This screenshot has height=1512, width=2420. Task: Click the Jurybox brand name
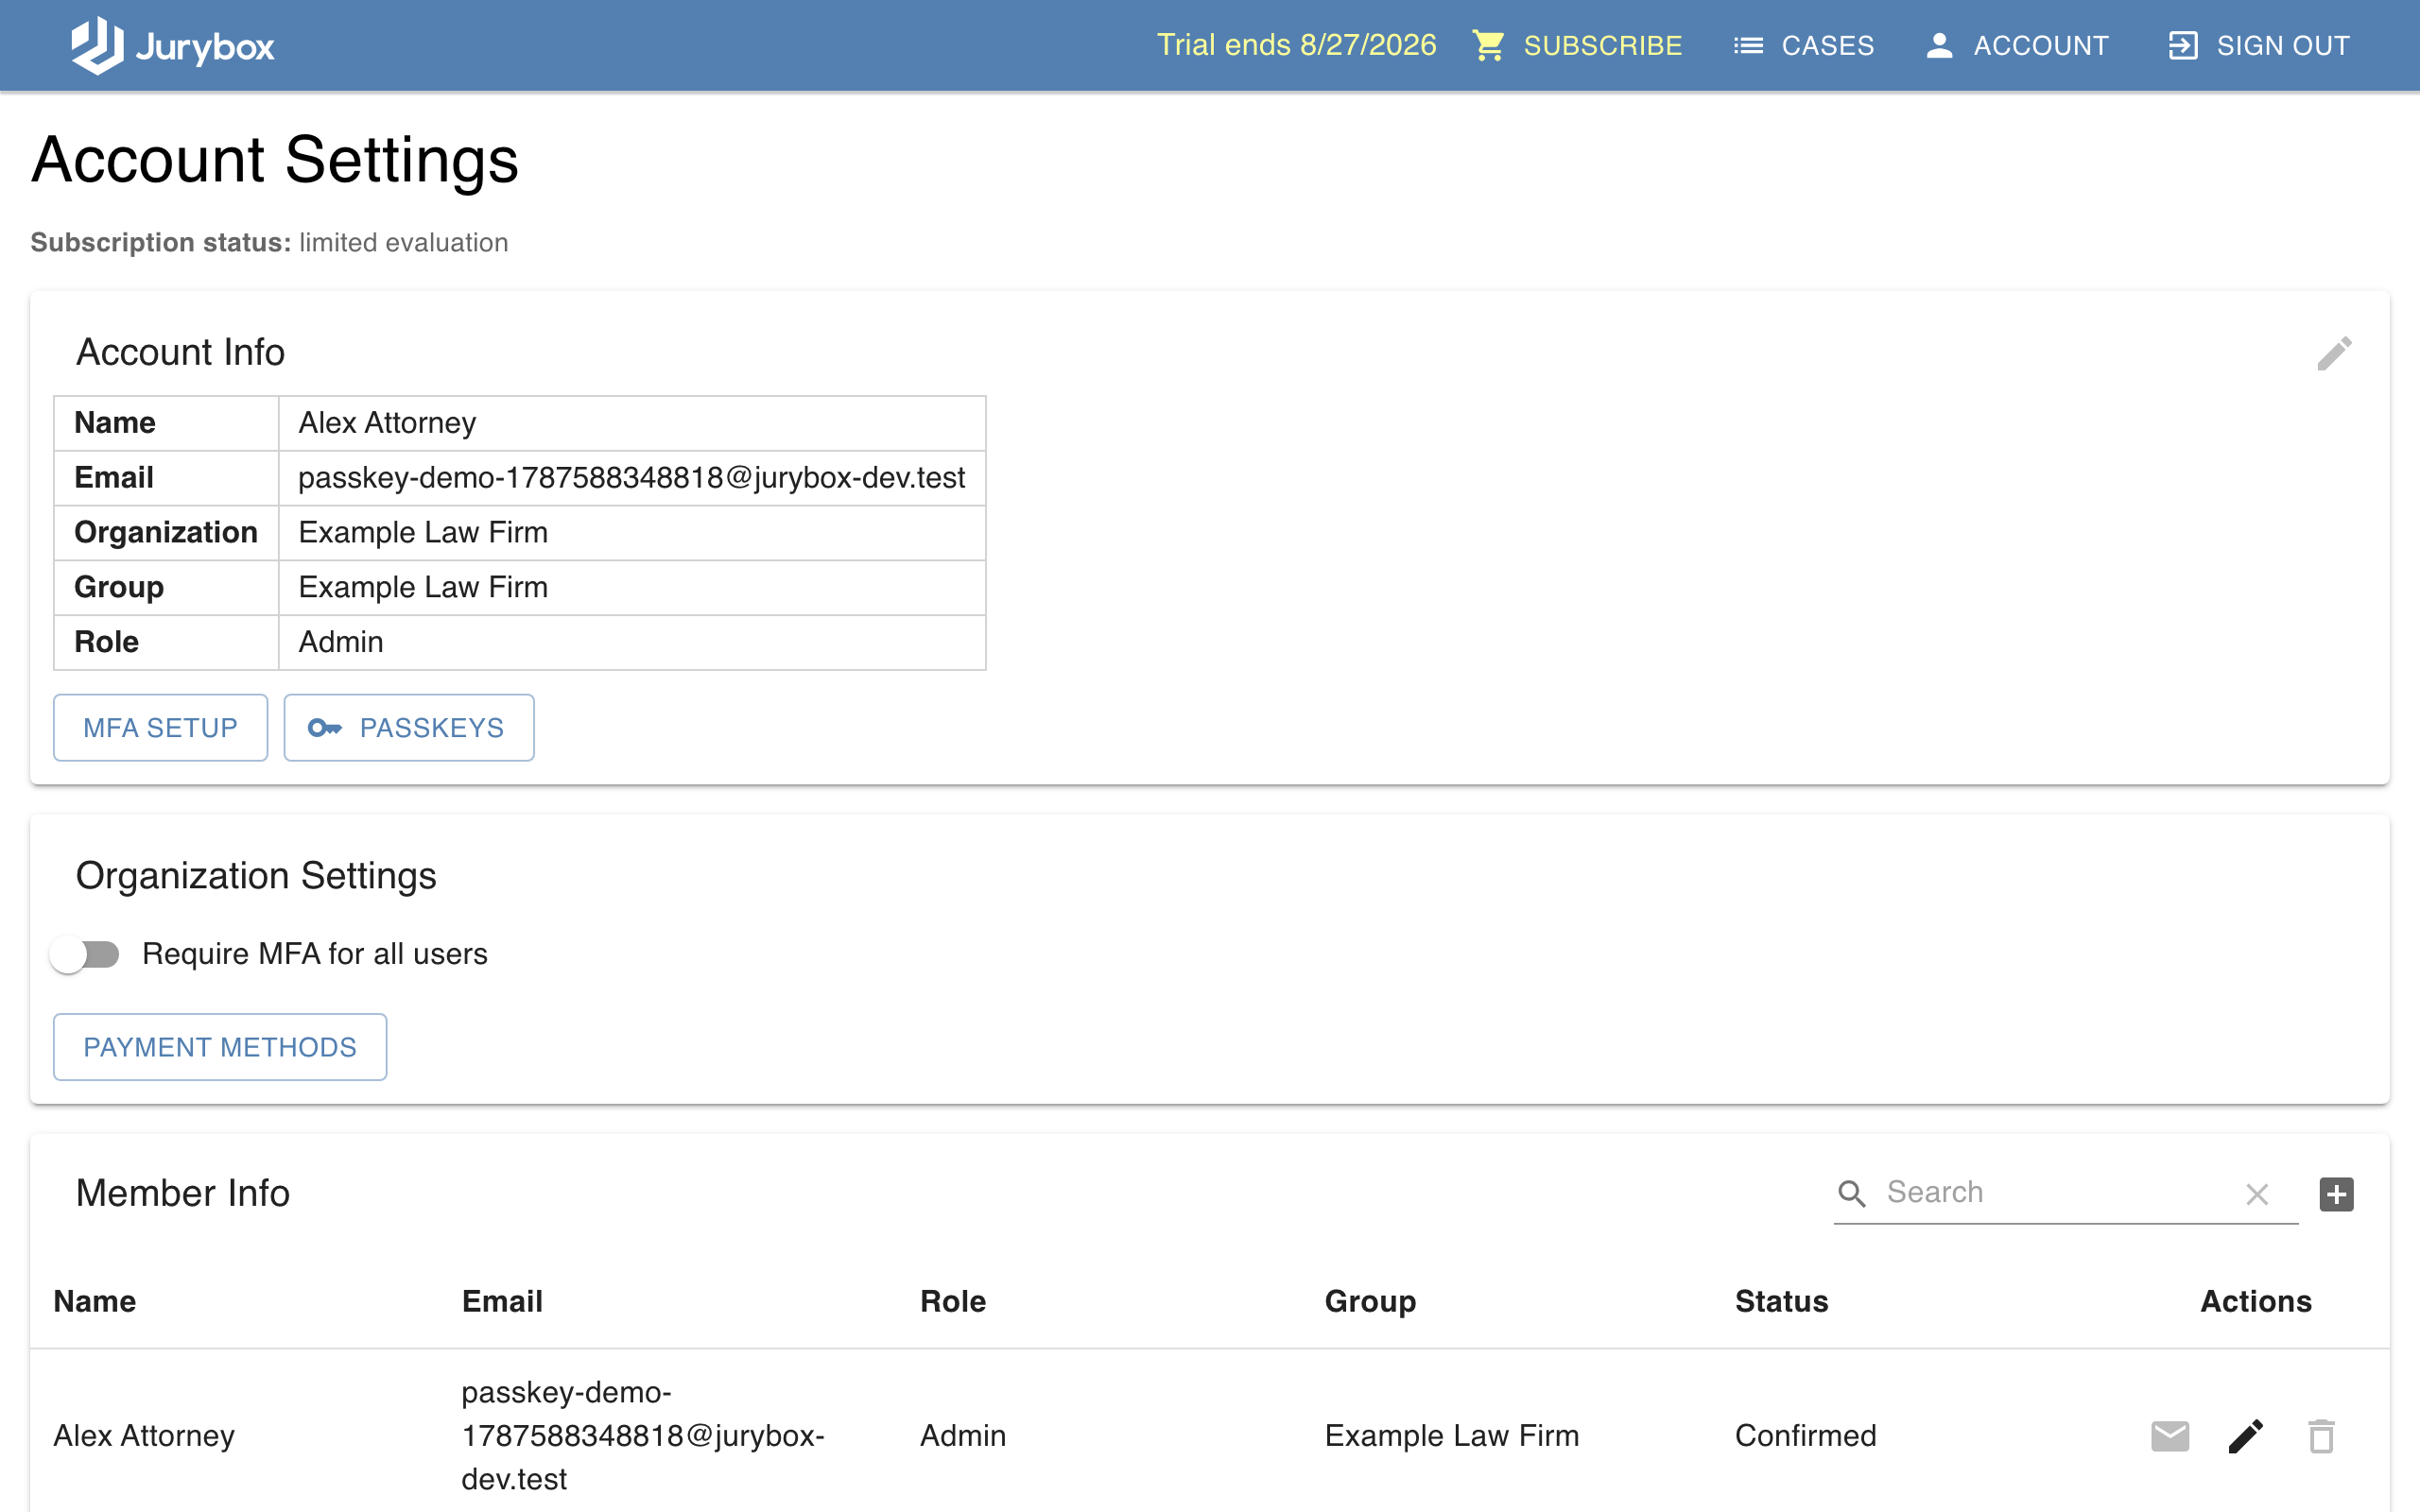click(205, 47)
